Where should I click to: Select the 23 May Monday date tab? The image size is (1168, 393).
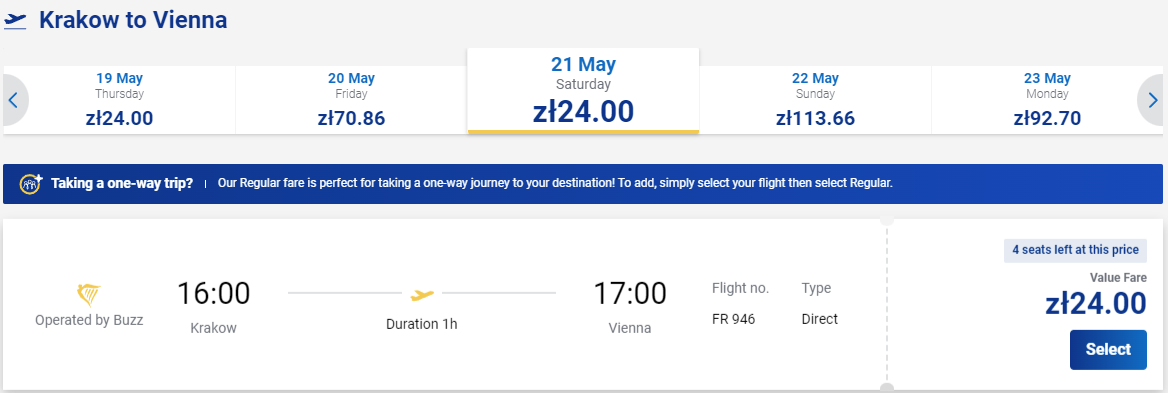point(1047,100)
